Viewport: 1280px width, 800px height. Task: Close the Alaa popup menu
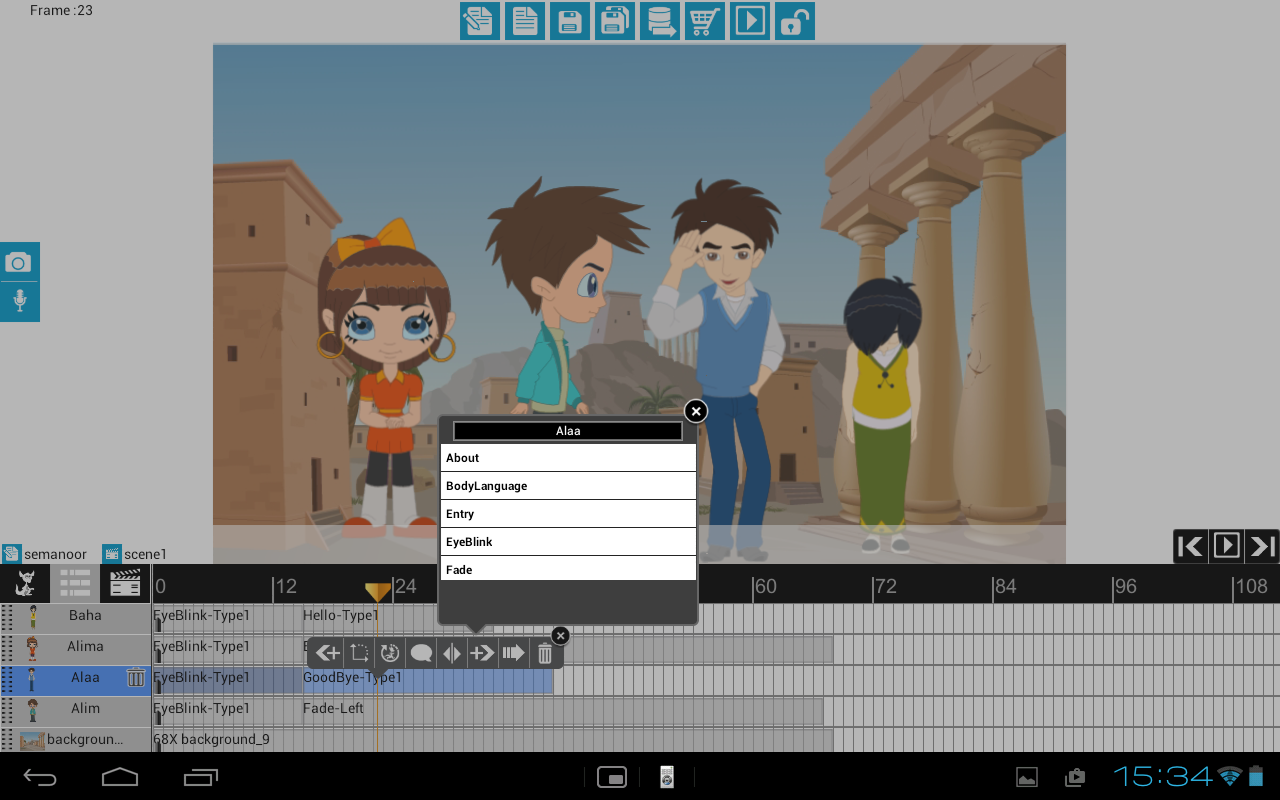pyautogui.click(x=696, y=411)
